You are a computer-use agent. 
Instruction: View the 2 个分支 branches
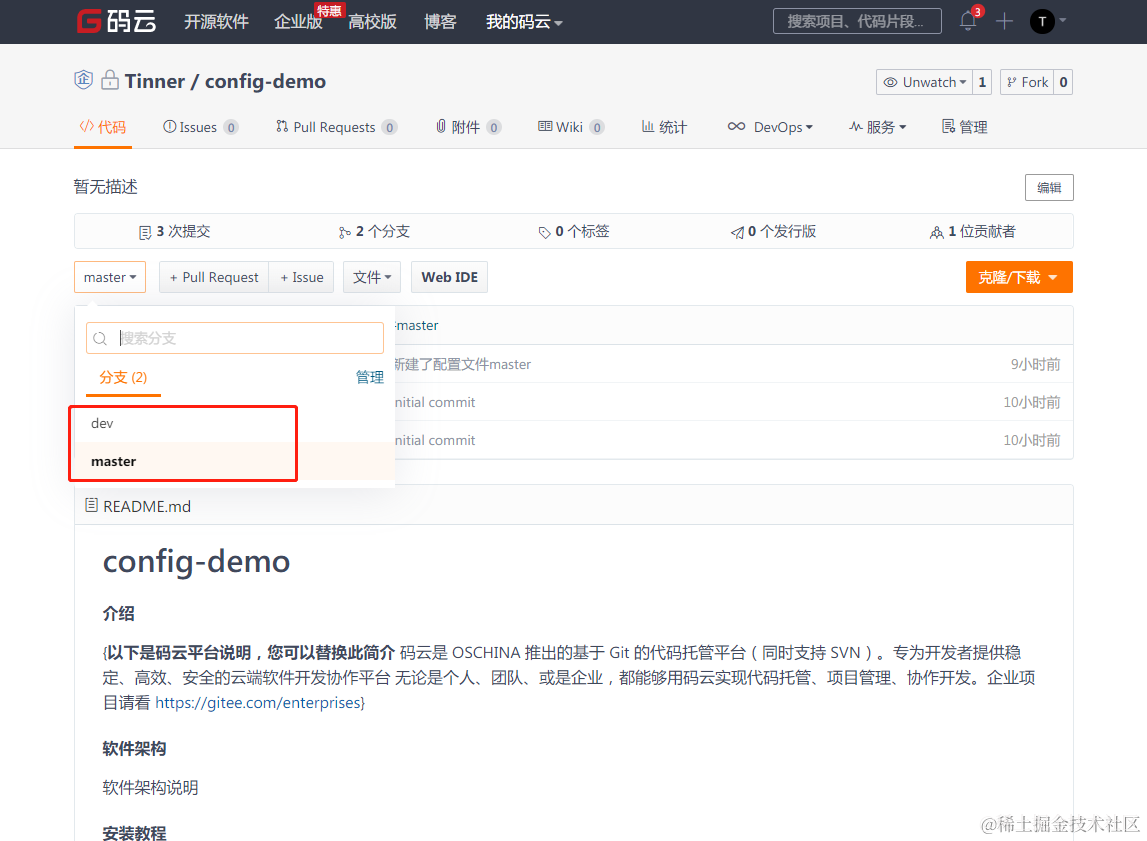tap(374, 231)
